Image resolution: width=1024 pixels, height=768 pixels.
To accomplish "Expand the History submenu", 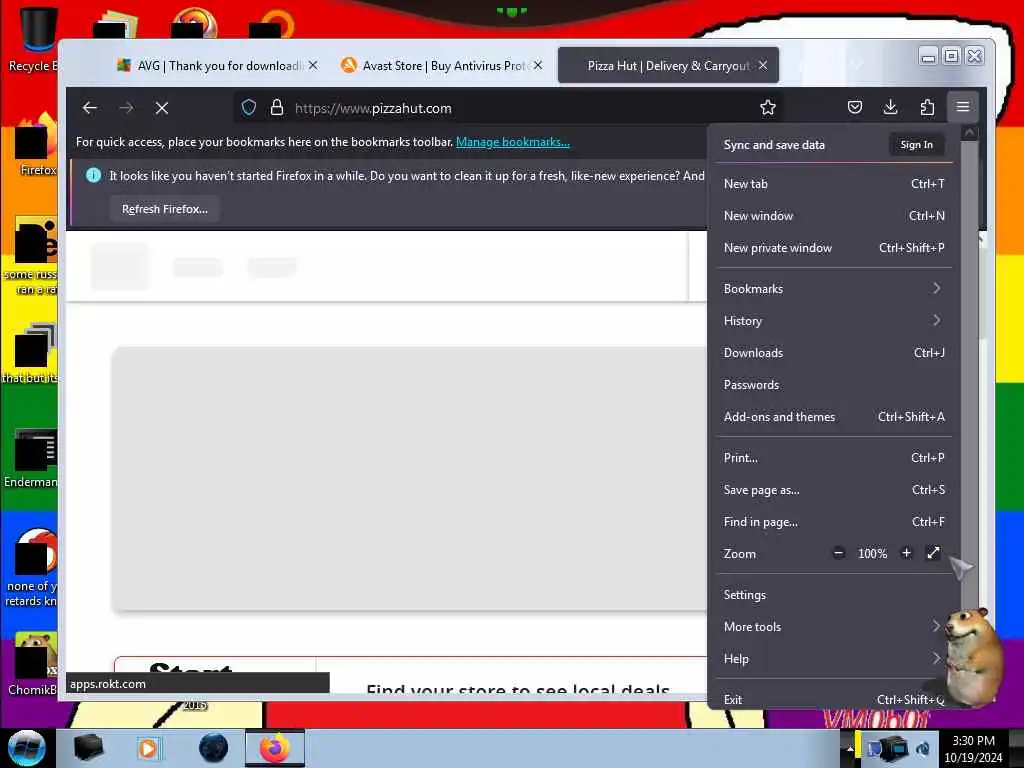I will 834,321.
